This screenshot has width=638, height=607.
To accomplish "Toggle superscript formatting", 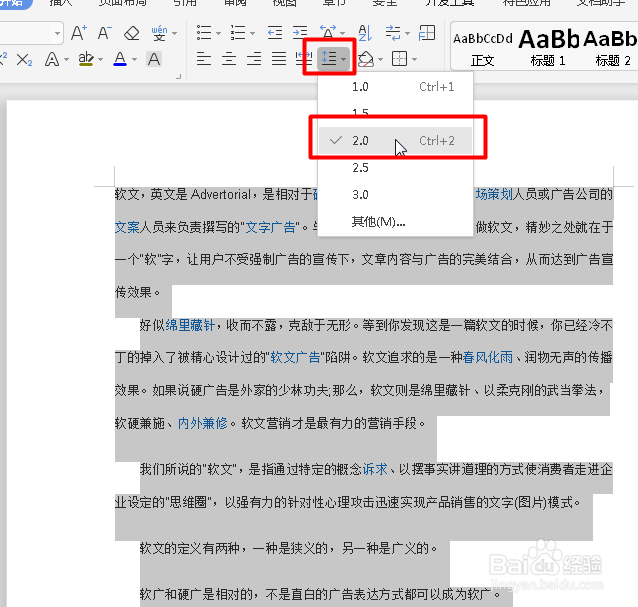I will 3,59.
